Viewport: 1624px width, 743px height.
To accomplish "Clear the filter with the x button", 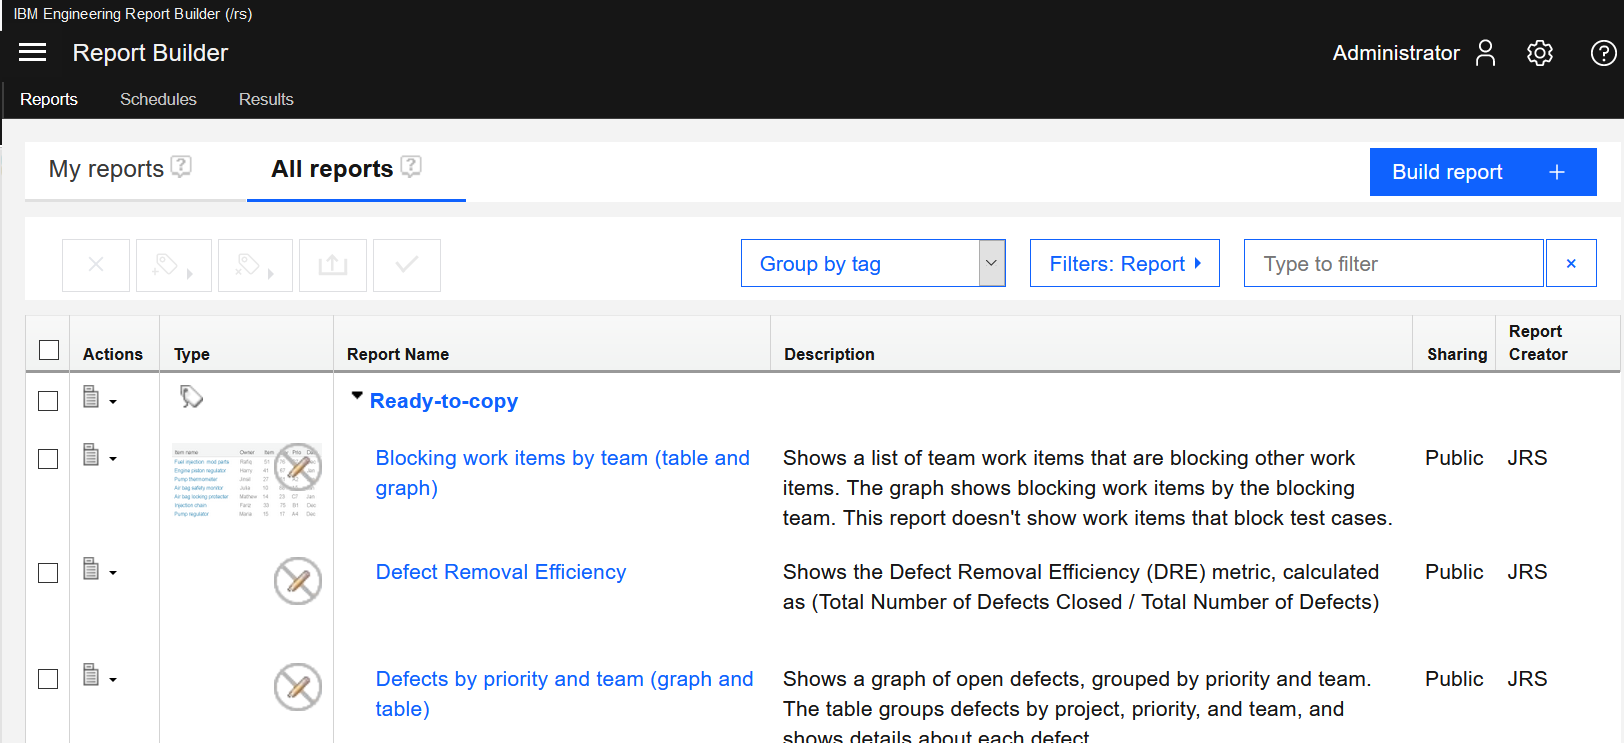I will [x=1571, y=263].
